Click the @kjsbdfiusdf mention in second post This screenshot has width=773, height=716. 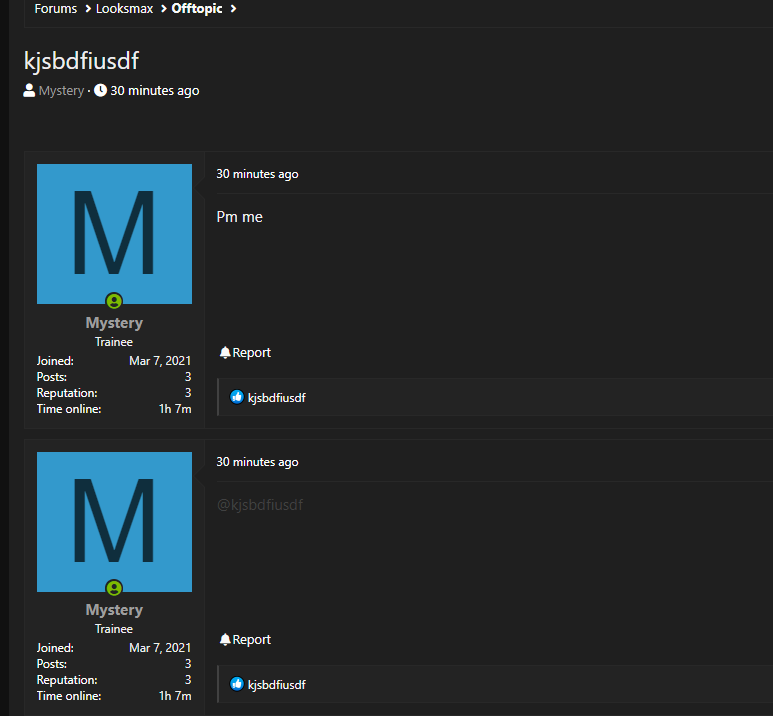[x=260, y=505]
